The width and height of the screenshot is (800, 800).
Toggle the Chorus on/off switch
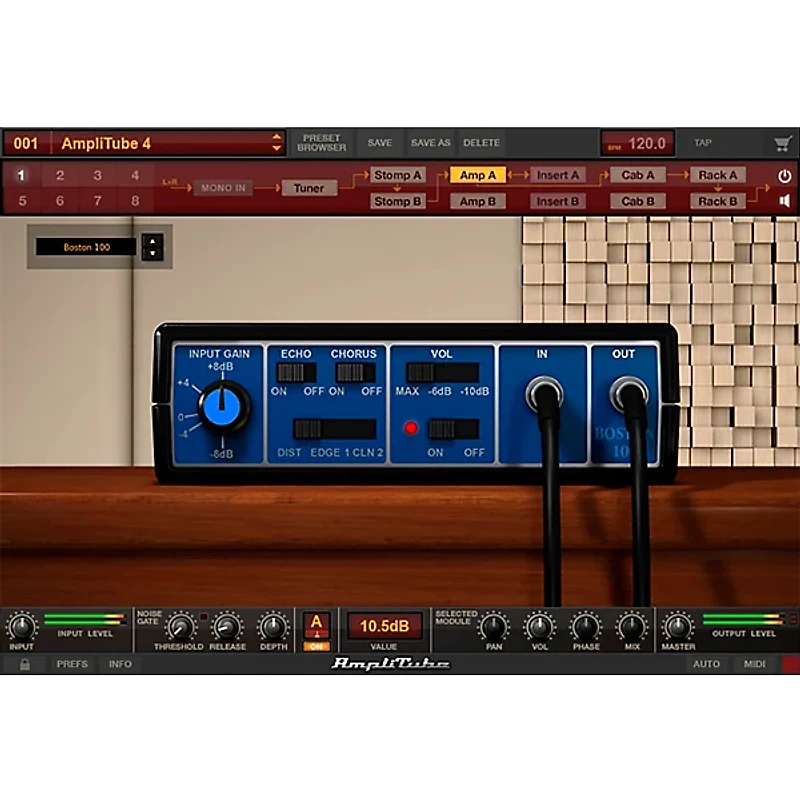click(355, 372)
